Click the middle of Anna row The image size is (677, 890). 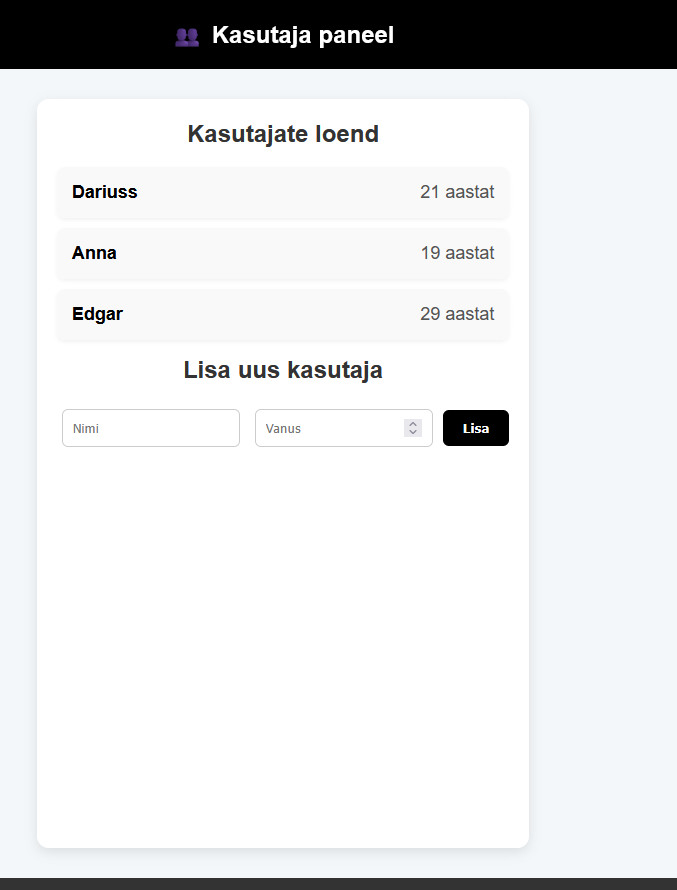pyautogui.click(x=283, y=253)
